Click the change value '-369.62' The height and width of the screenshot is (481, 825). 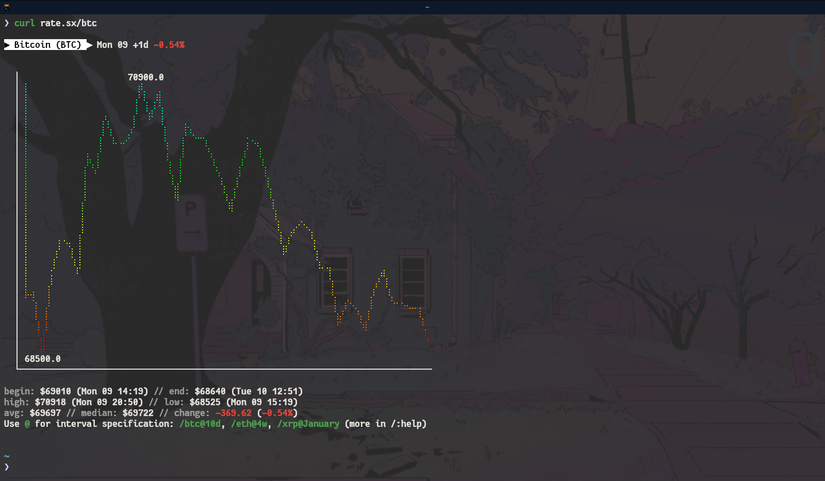(234, 413)
